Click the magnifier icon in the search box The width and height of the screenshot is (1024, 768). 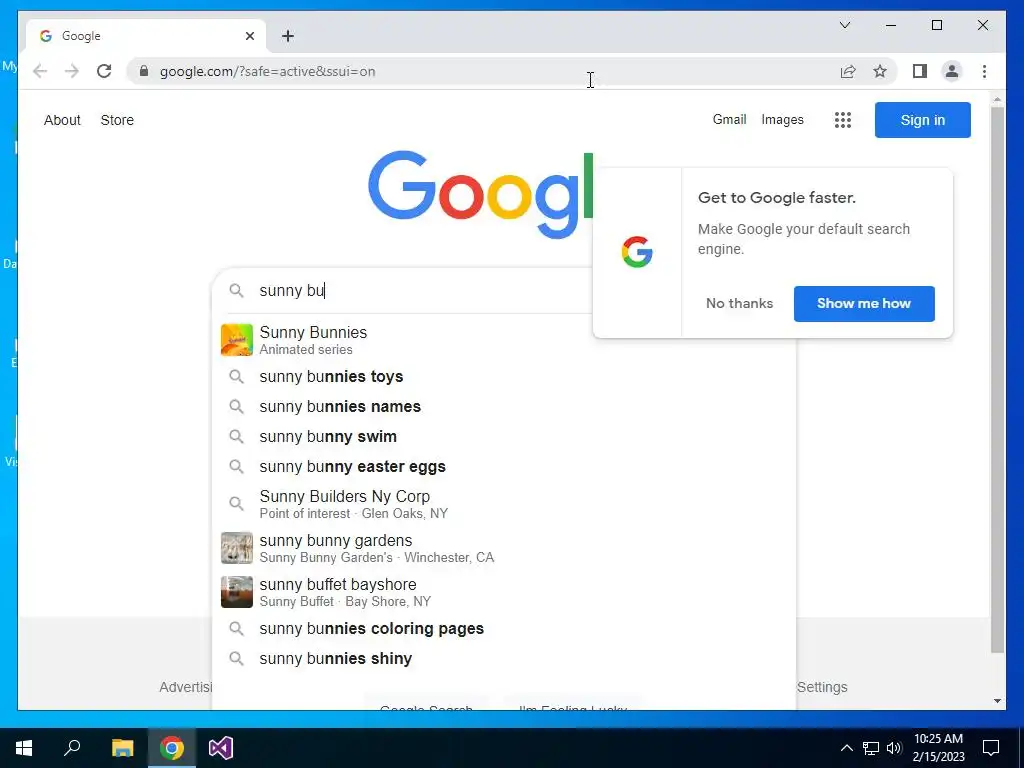[x=236, y=291]
